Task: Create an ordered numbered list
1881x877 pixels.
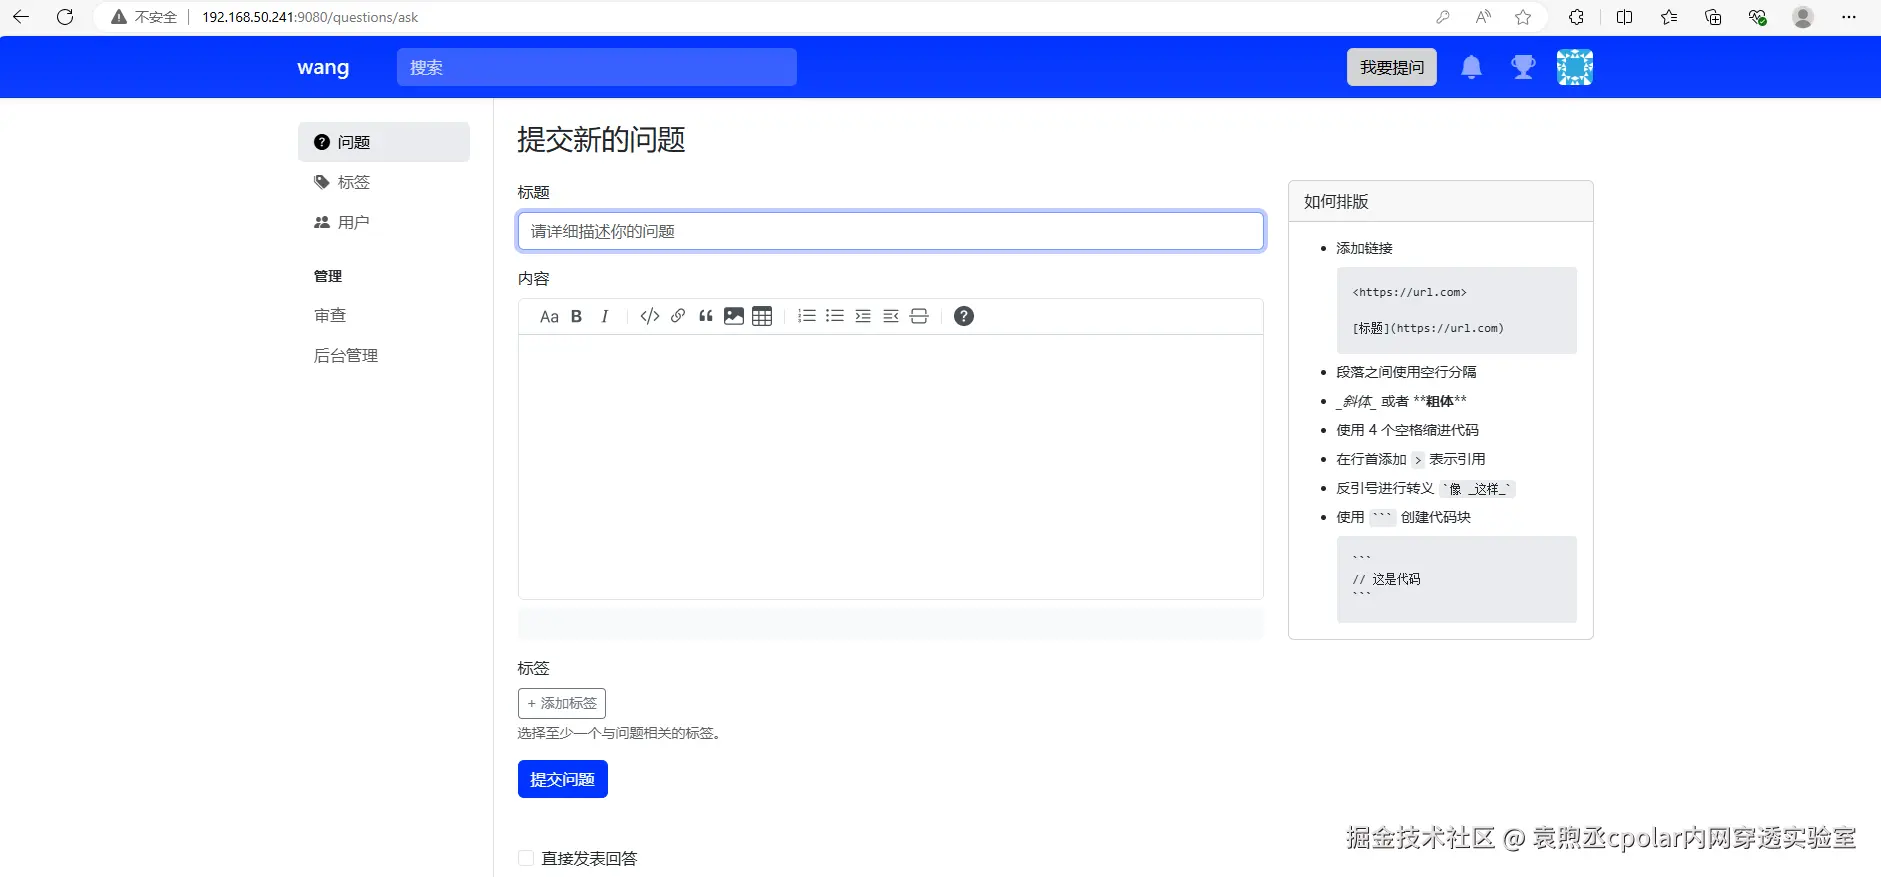Action: pos(807,316)
